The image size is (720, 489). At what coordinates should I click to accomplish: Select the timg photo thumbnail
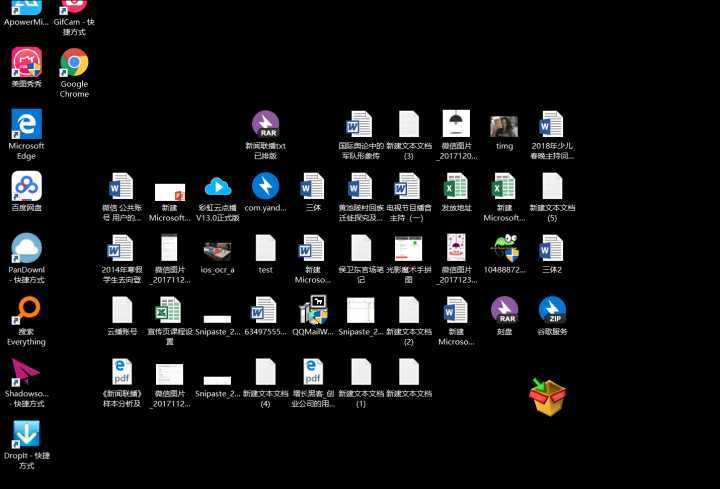coord(504,126)
